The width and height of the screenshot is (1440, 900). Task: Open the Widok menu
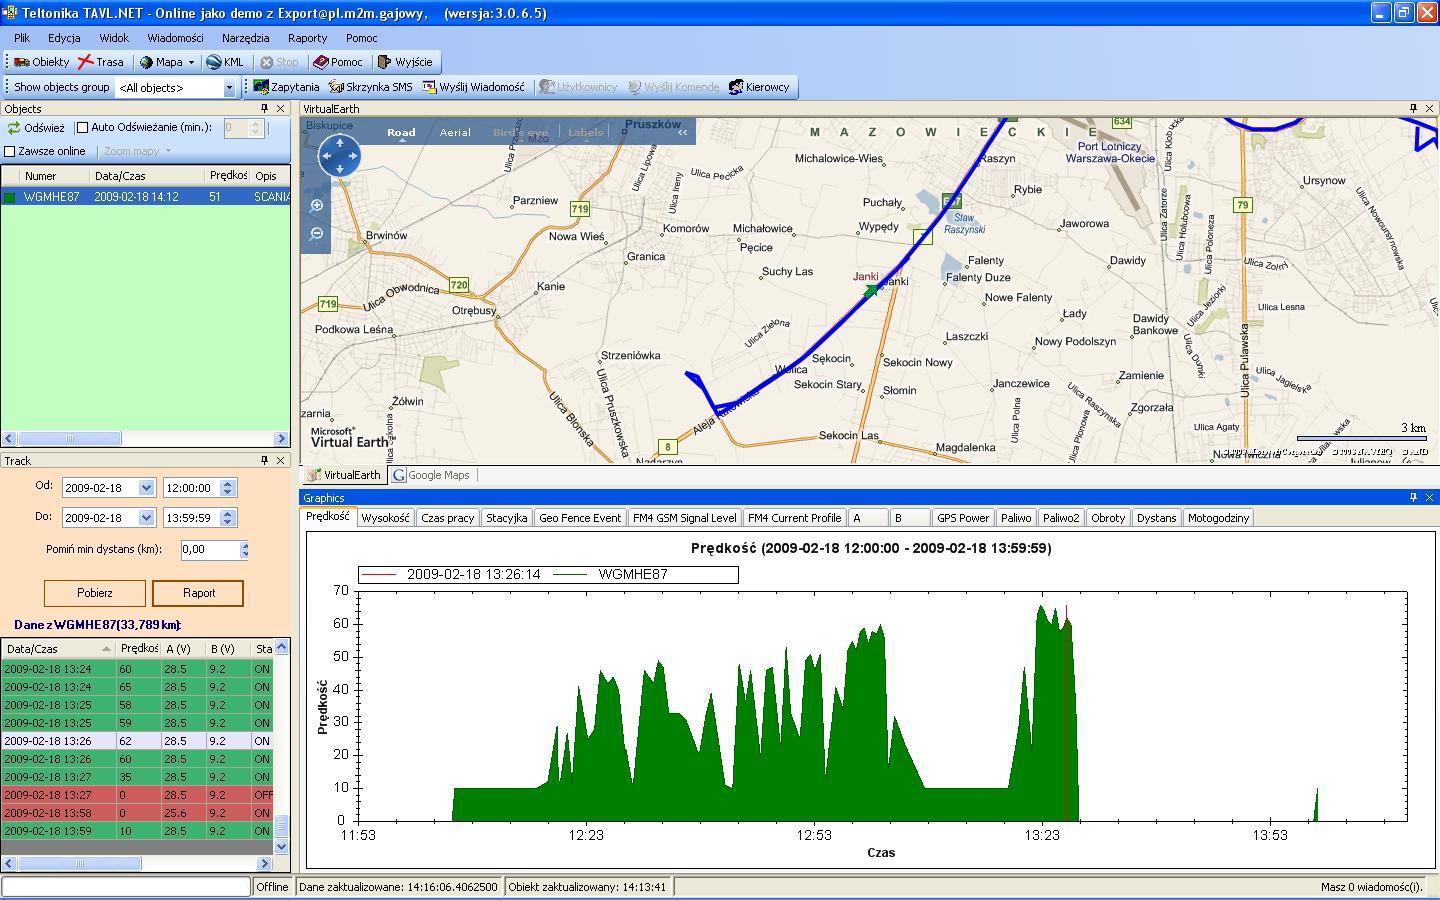[x=114, y=38]
